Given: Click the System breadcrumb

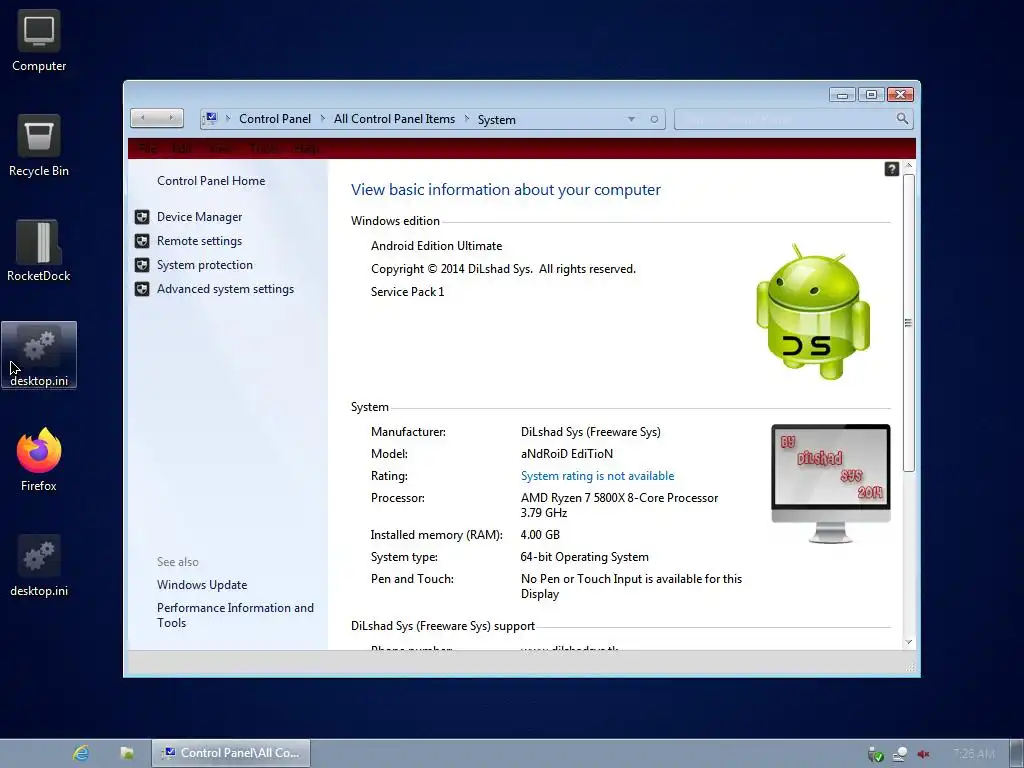Looking at the screenshot, I should click(x=496, y=120).
